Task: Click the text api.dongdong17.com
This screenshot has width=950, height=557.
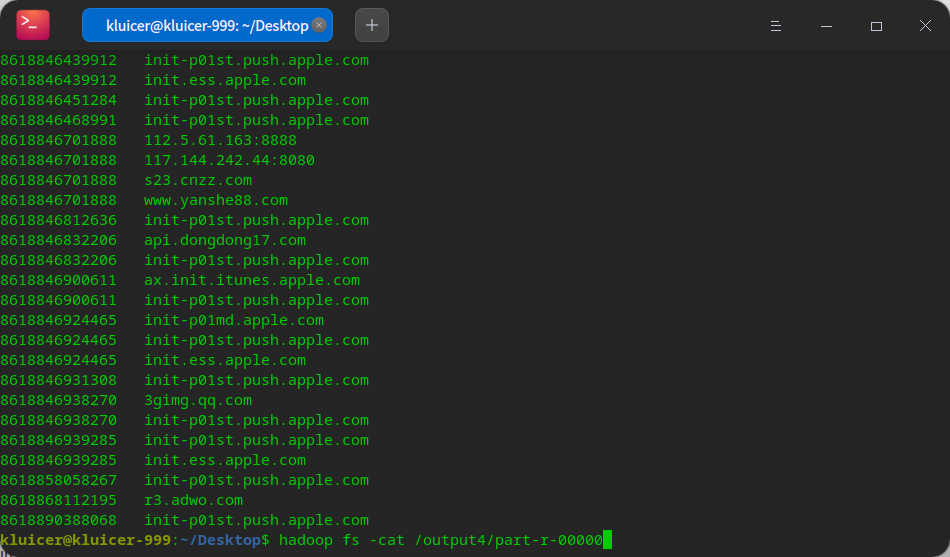Action: click(x=225, y=240)
